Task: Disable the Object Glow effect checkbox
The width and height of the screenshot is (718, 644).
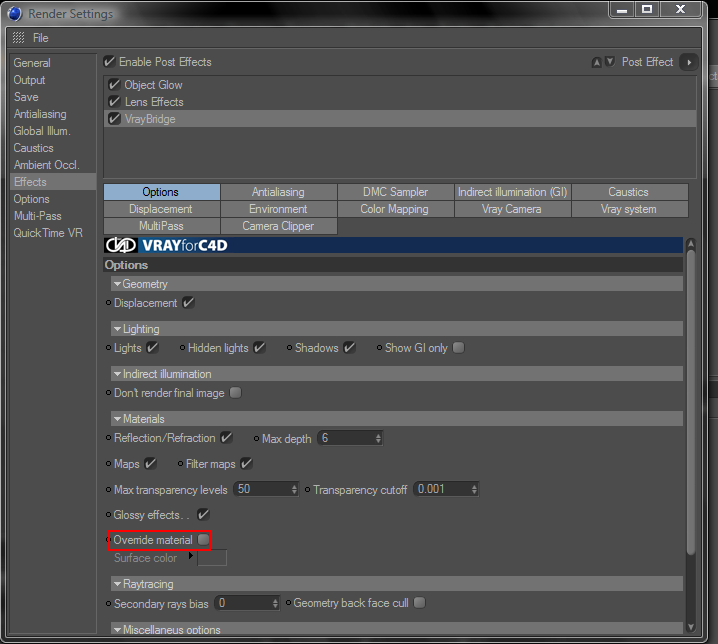Action: tap(114, 84)
